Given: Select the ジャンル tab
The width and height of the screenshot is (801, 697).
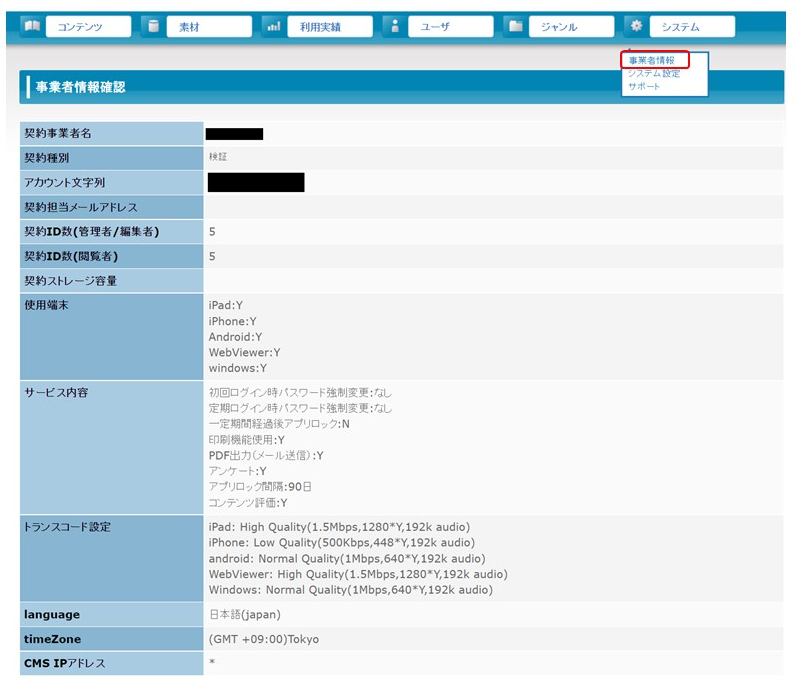Looking at the screenshot, I should coord(572,27).
